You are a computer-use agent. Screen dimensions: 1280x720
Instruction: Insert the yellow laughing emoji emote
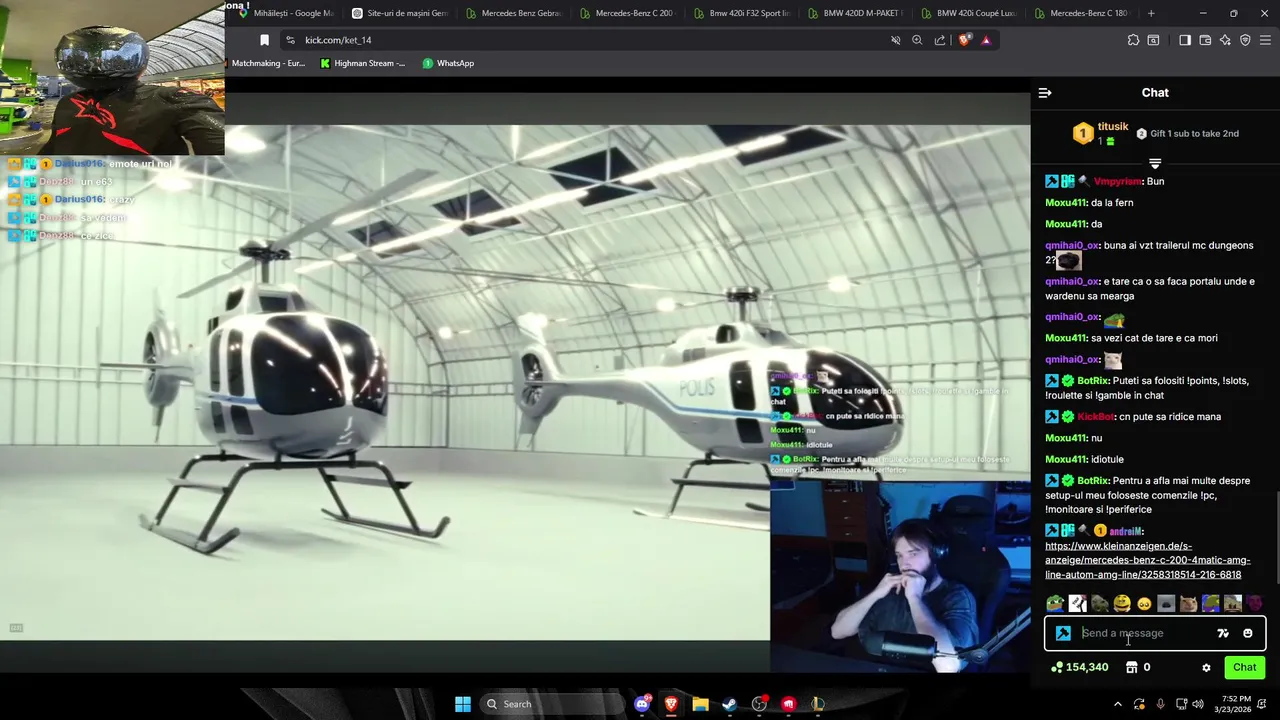[x=1122, y=603]
